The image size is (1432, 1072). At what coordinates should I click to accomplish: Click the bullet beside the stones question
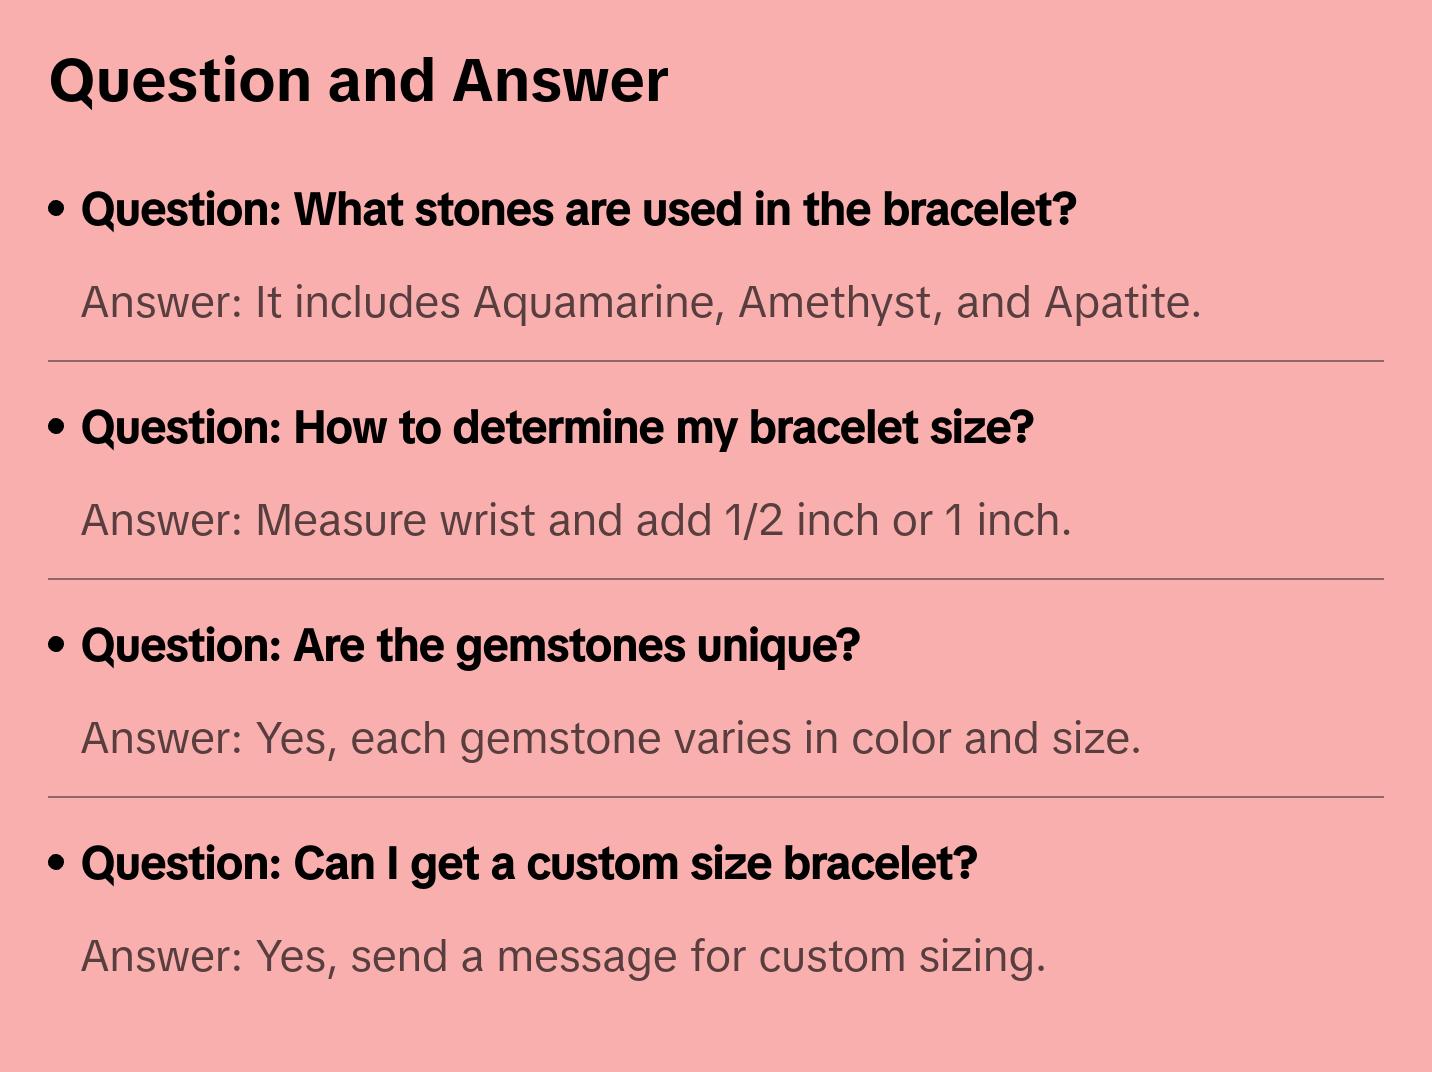click(x=57, y=209)
